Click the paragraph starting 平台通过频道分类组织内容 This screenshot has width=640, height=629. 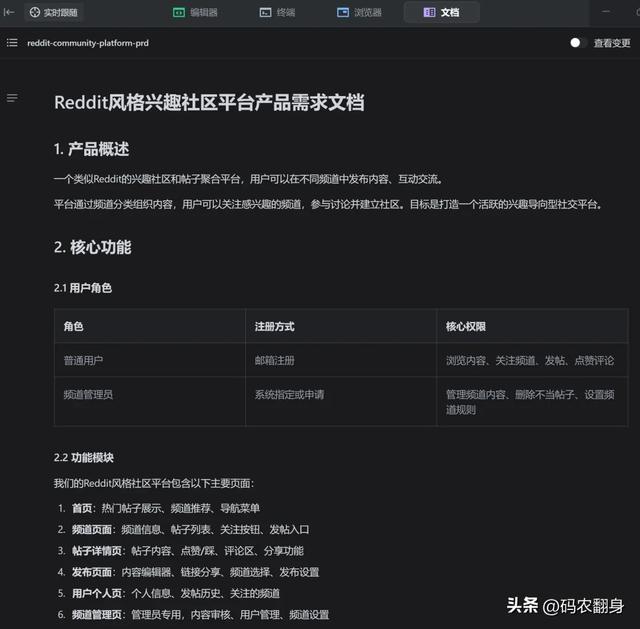coord(328,204)
